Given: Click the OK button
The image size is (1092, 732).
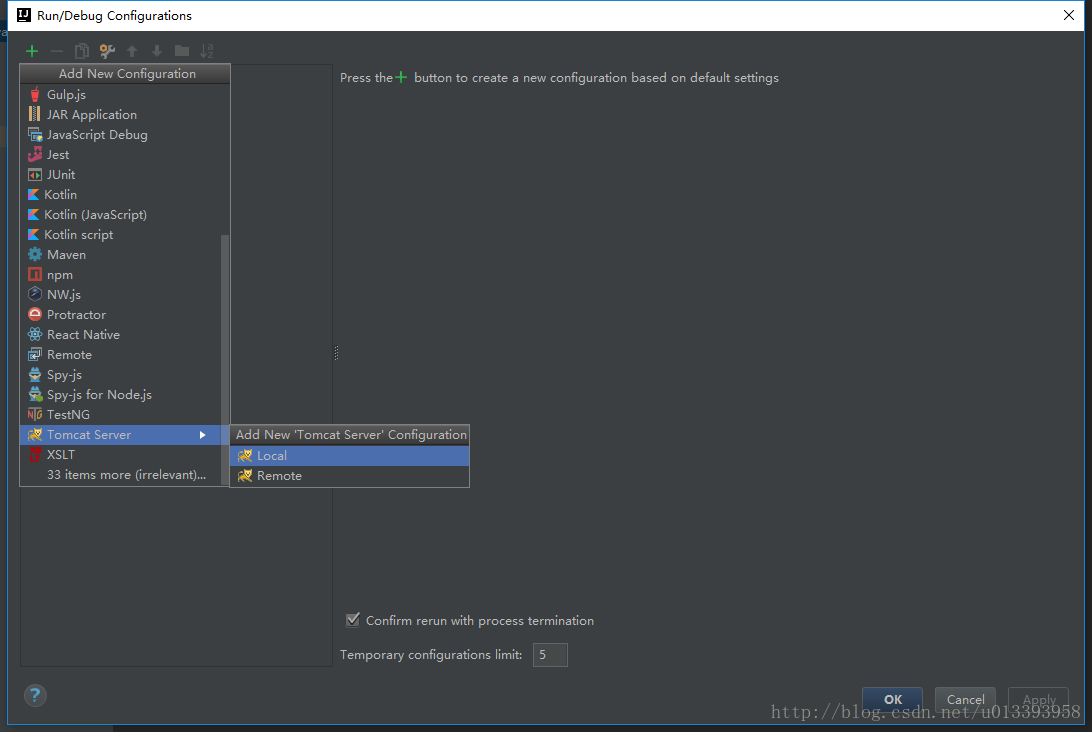Looking at the screenshot, I should point(892,699).
